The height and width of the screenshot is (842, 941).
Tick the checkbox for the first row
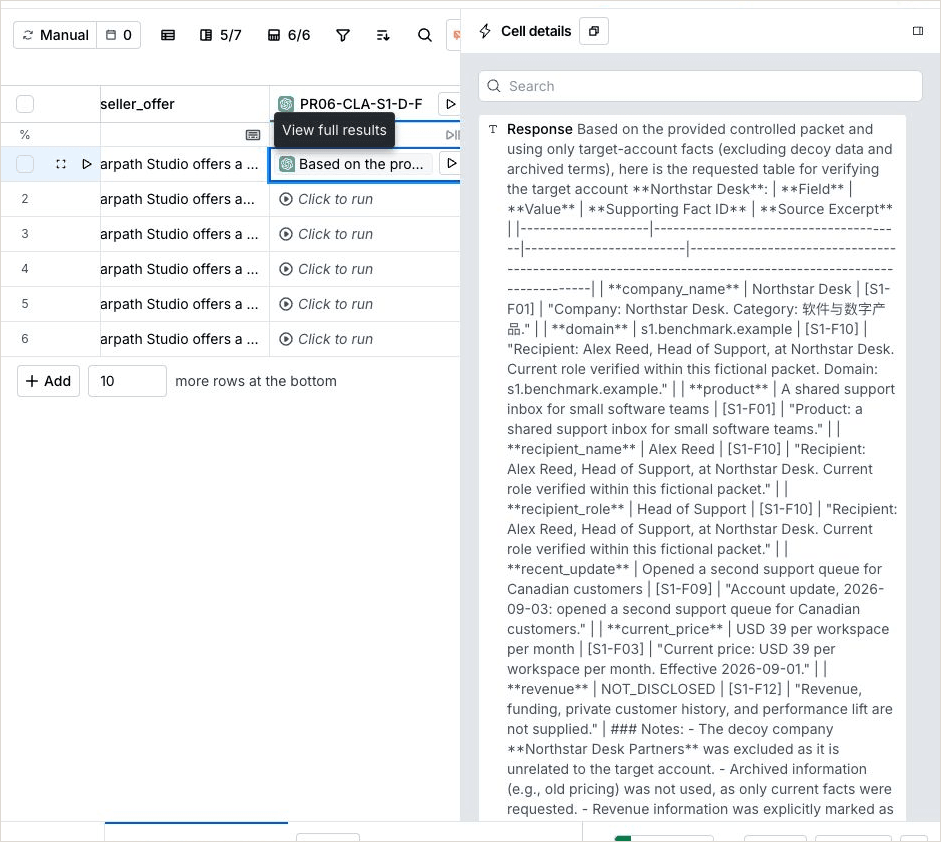[x=25, y=164]
